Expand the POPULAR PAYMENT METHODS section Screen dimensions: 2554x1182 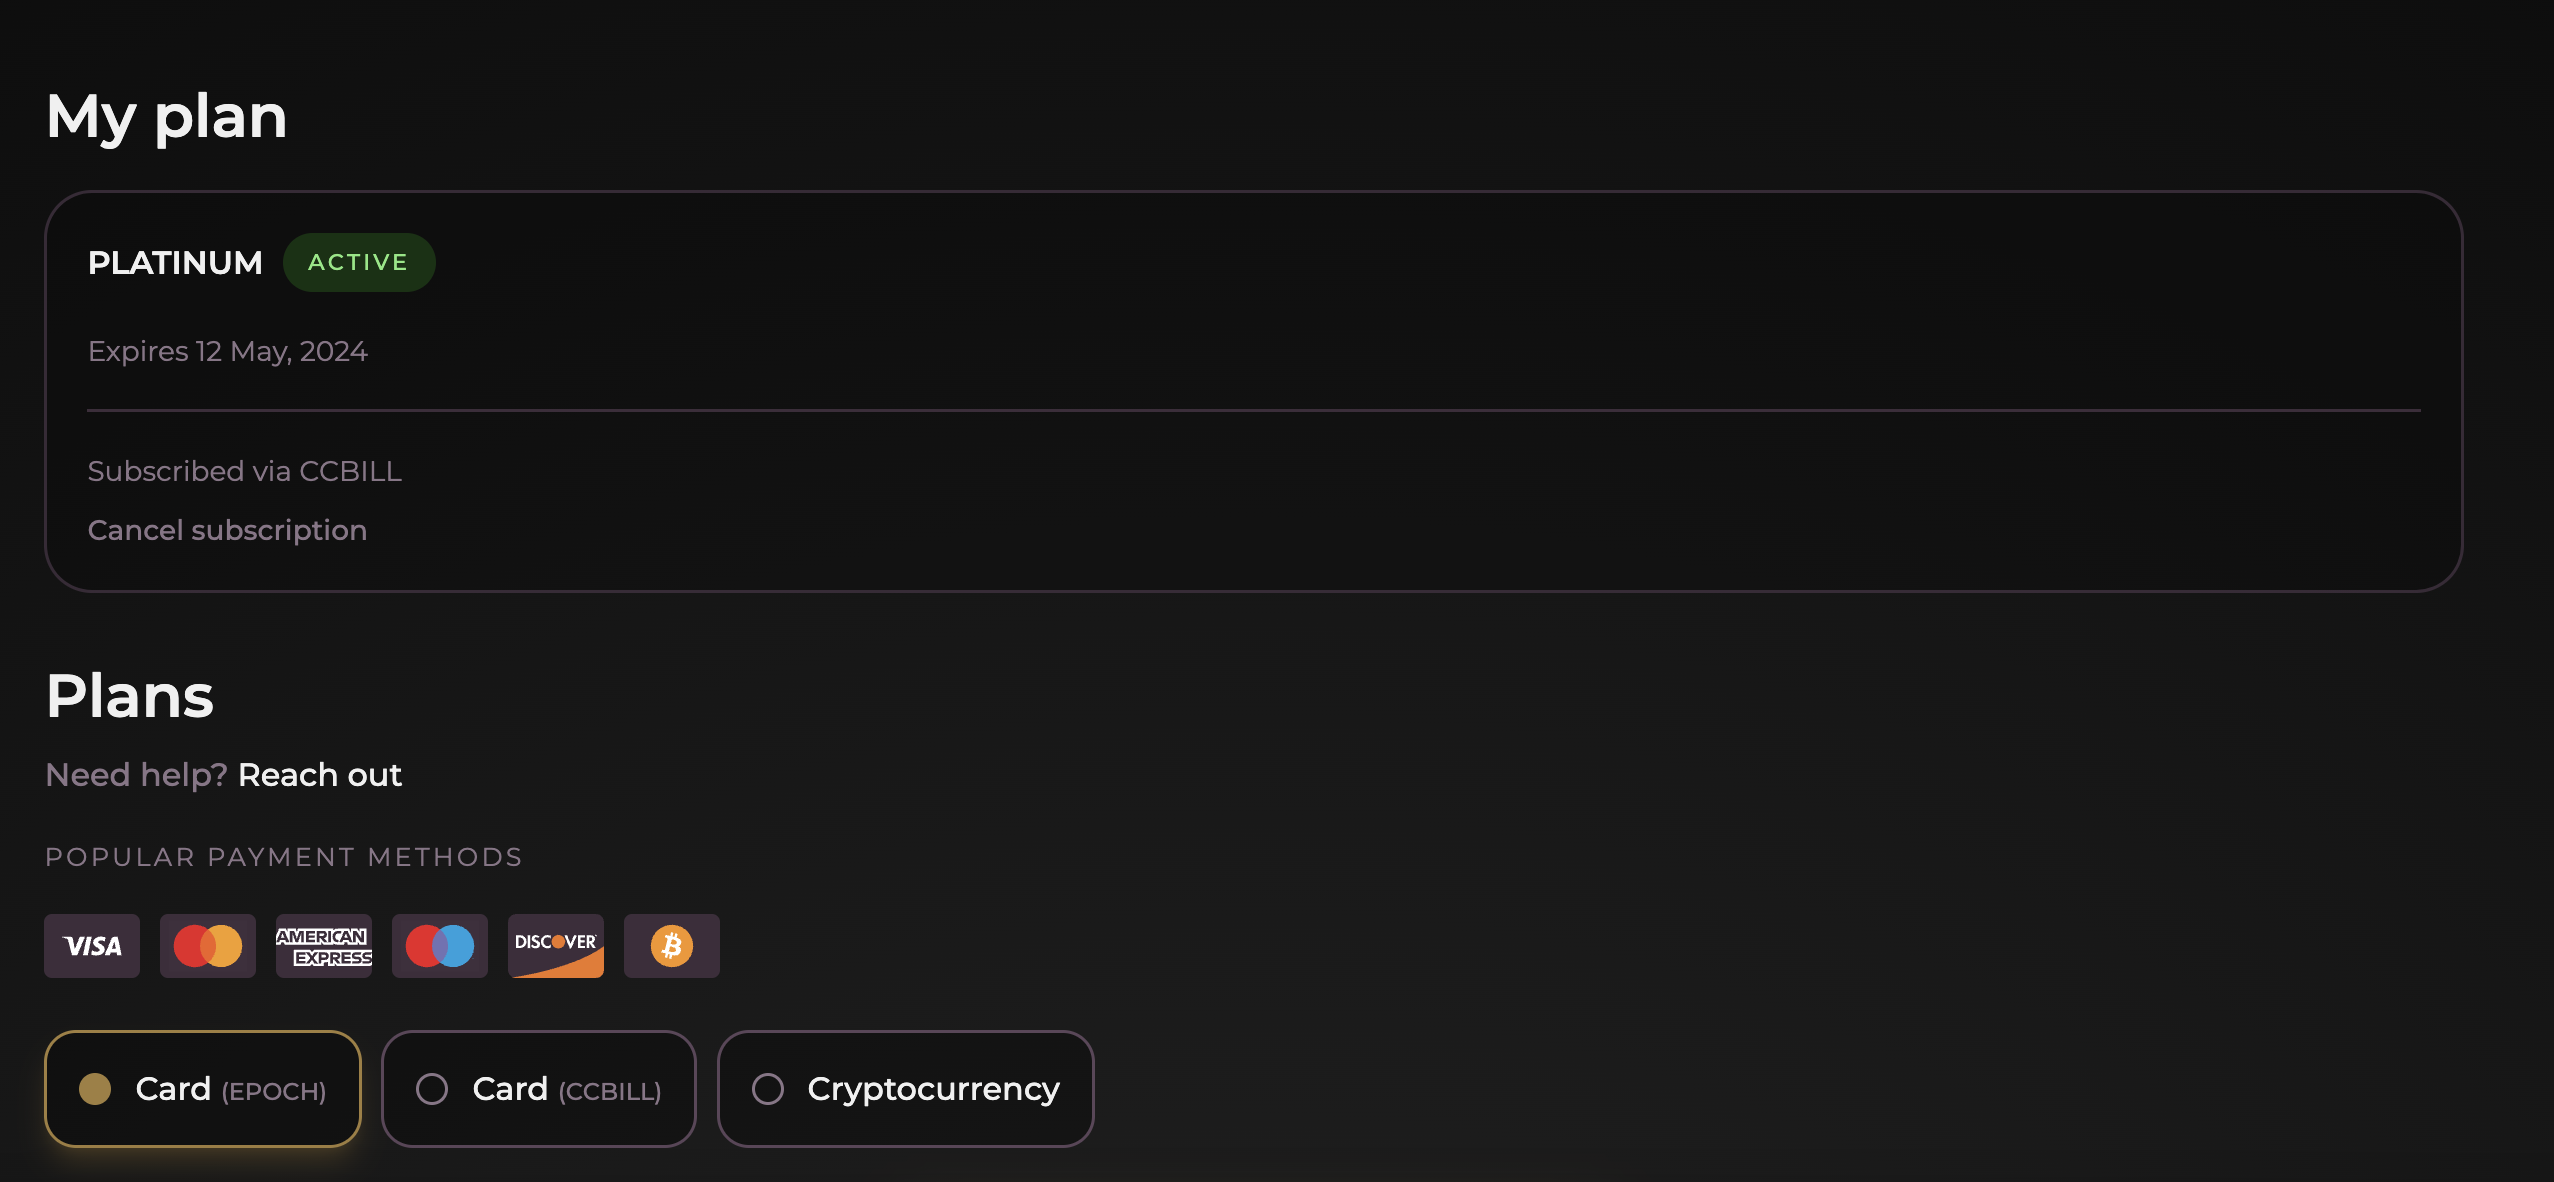point(283,856)
